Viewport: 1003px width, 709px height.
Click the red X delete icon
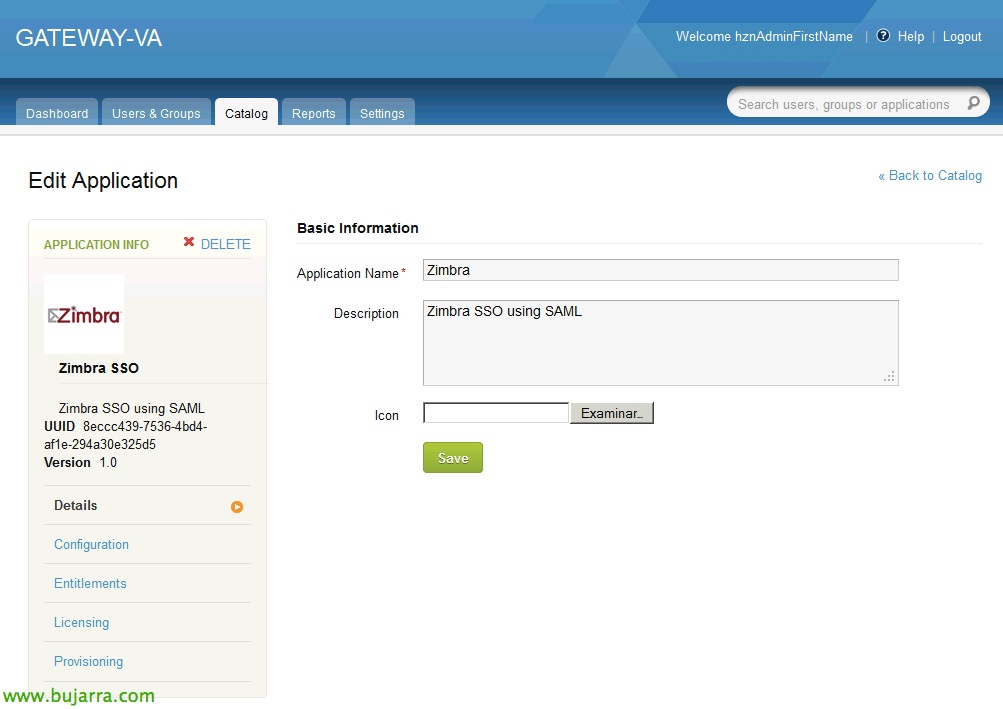click(189, 242)
